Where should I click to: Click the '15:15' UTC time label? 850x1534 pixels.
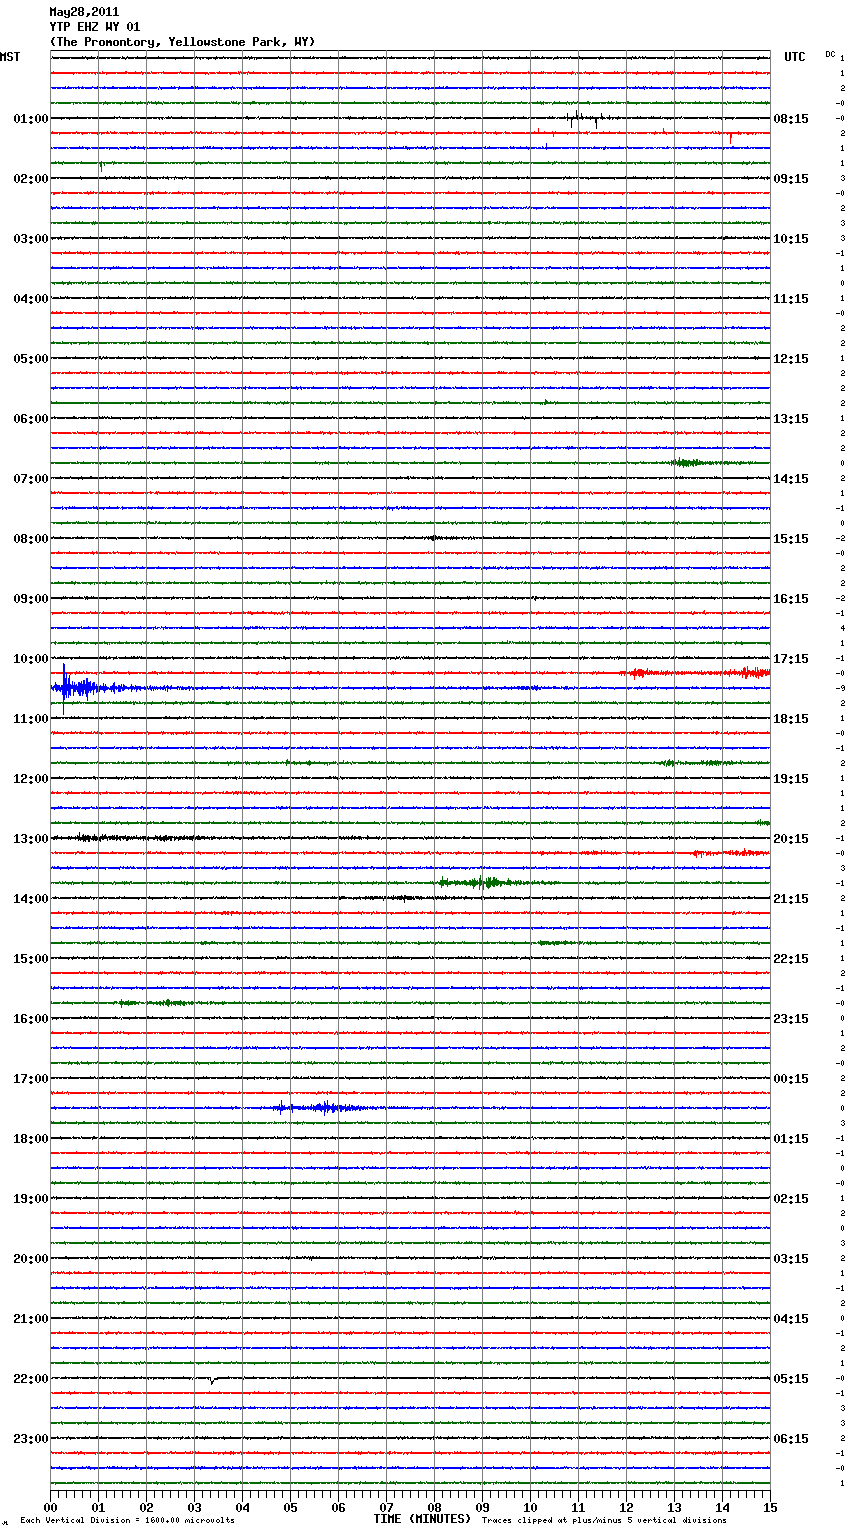(x=791, y=539)
